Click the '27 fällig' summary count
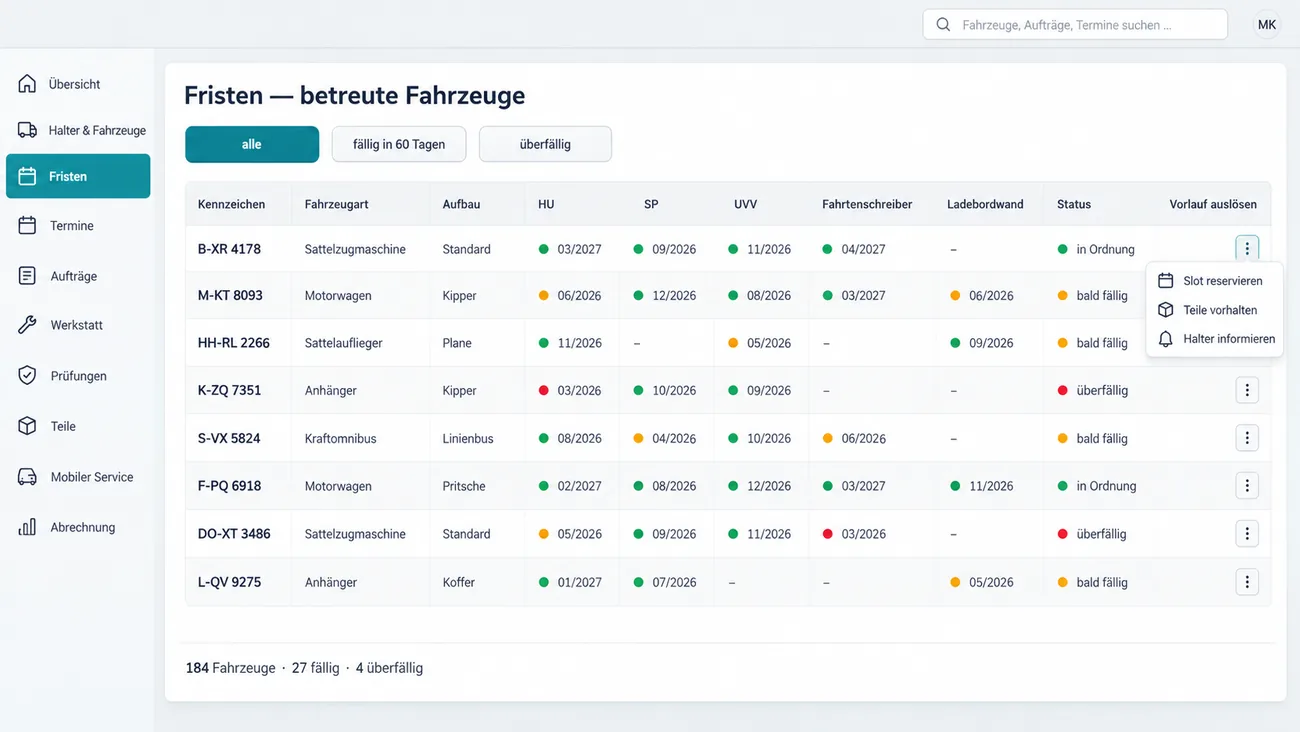This screenshot has width=1300, height=732. (315, 668)
